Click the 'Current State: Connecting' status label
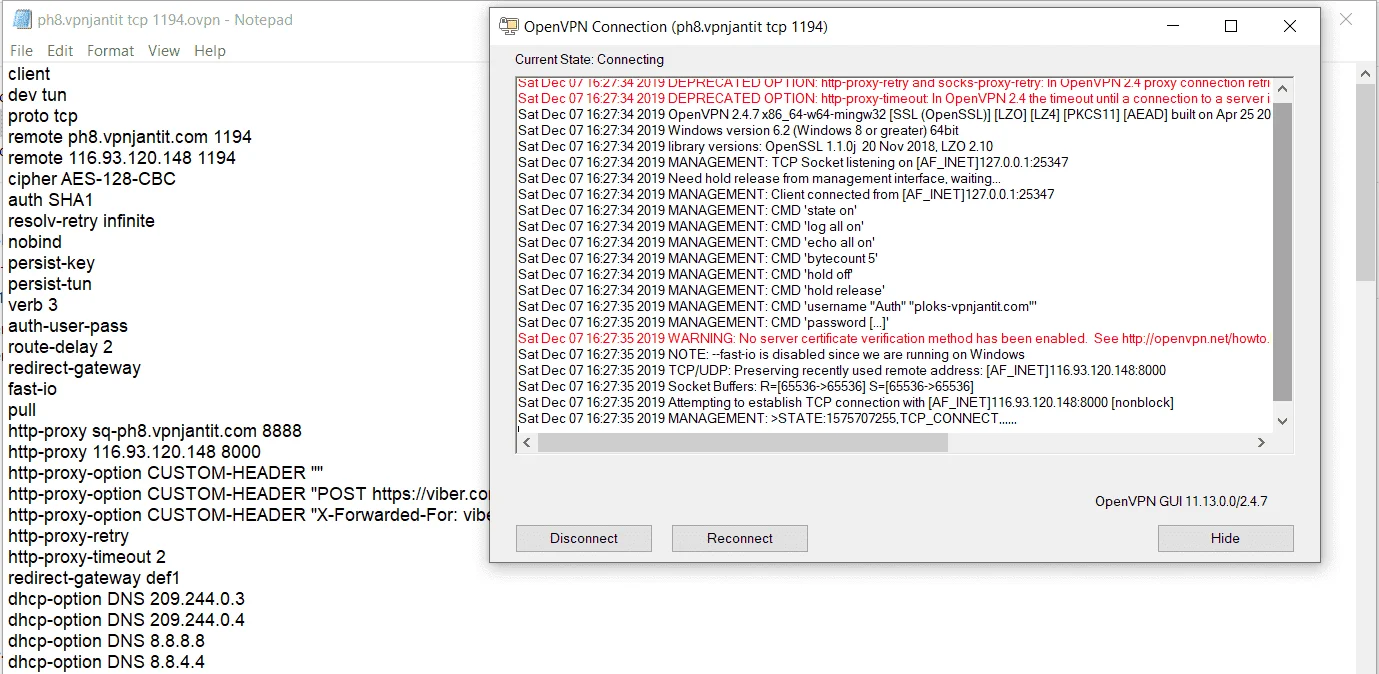Viewport: 1379px width, 674px height. [x=589, y=60]
